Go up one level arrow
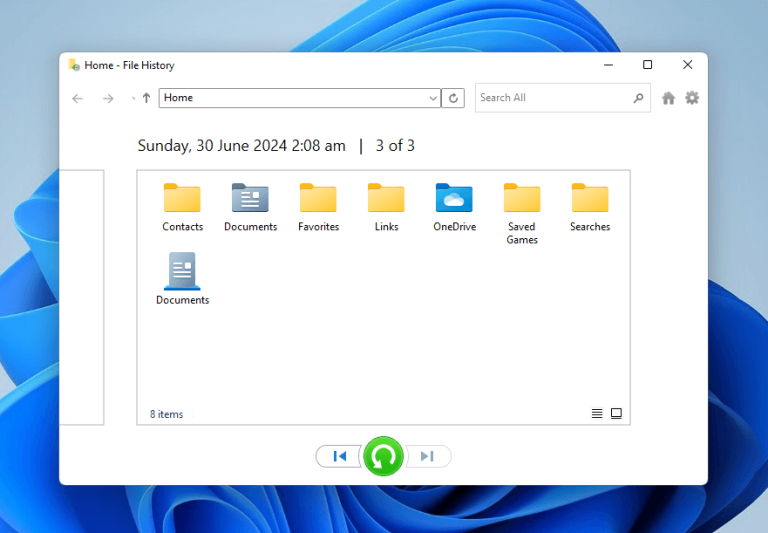Image resolution: width=768 pixels, height=533 pixels. tap(146, 98)
